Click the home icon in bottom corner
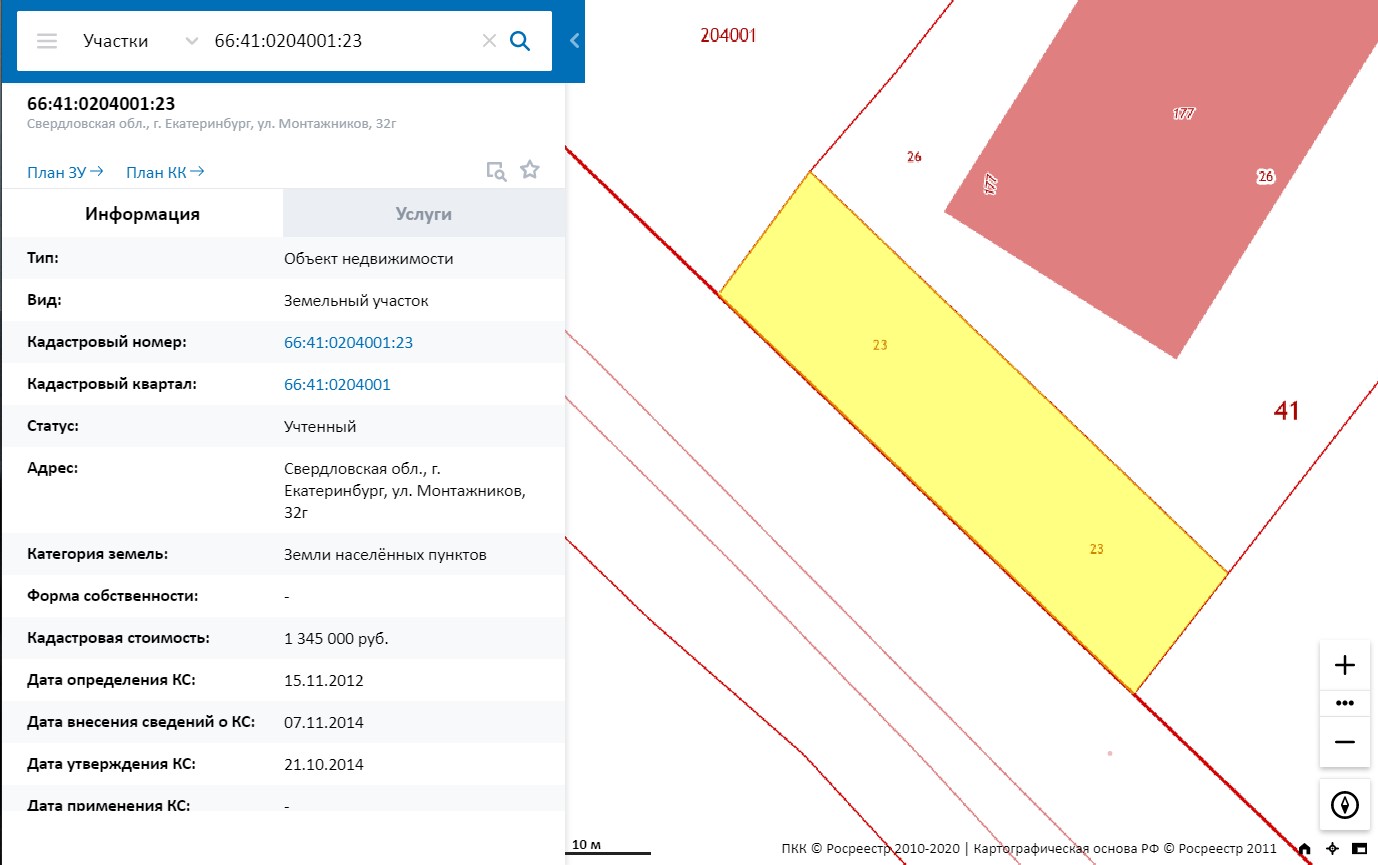 [1304, 849]
